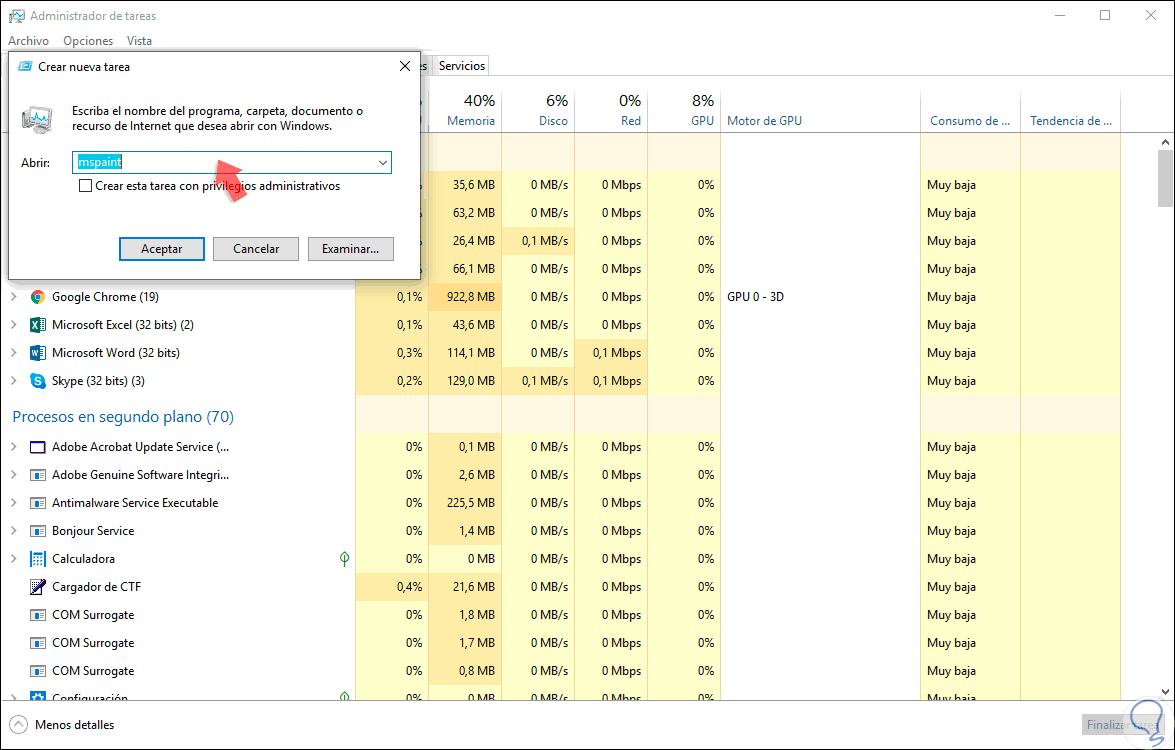Open the Archivo menu
Screen dimensions: 1175x750
click(x=28, y=41)
